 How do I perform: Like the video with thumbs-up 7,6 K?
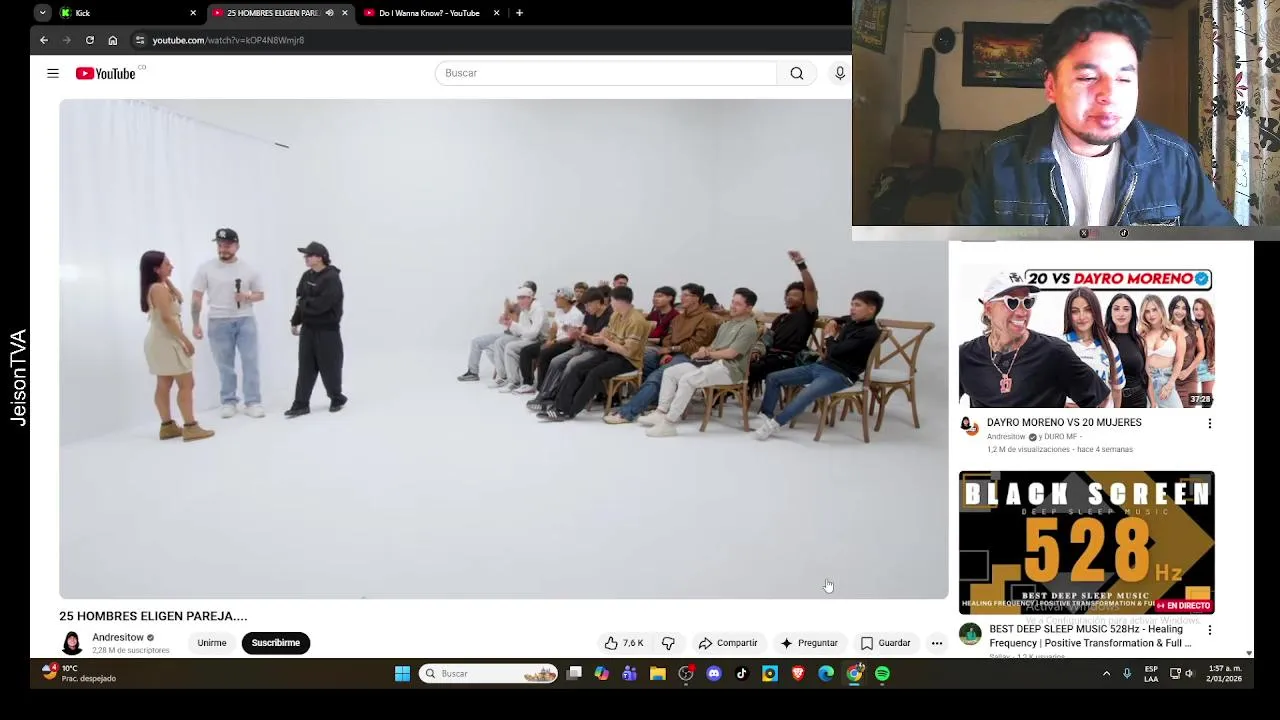pos(624,643)
